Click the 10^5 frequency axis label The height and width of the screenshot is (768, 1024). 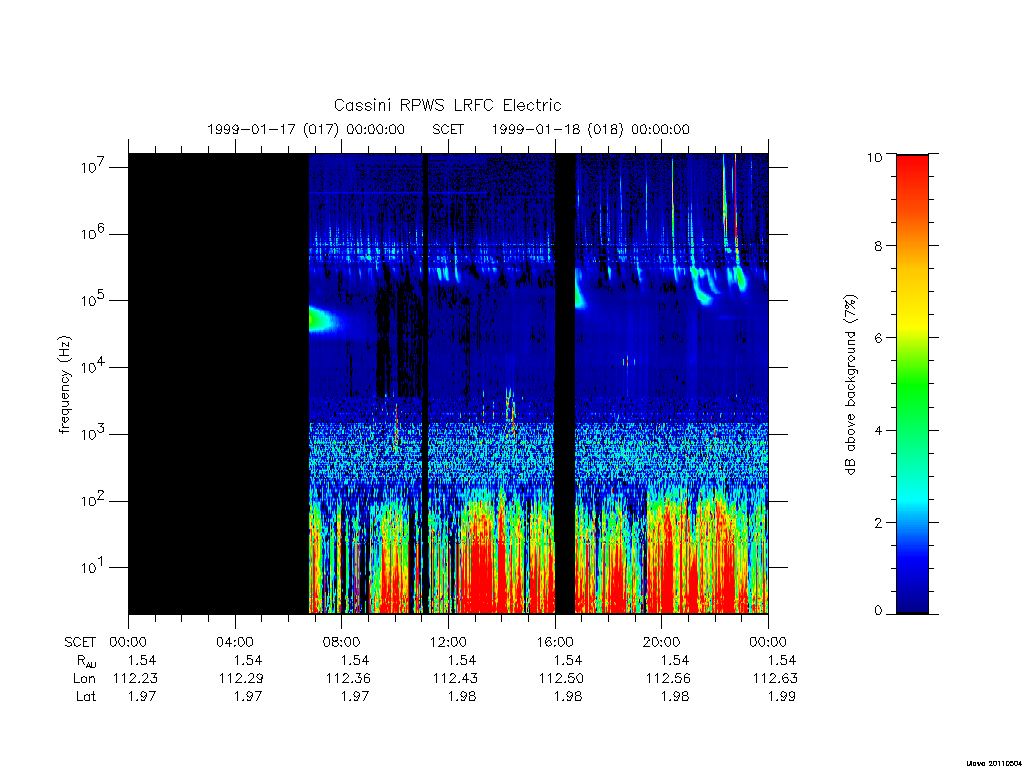(94, 300)
